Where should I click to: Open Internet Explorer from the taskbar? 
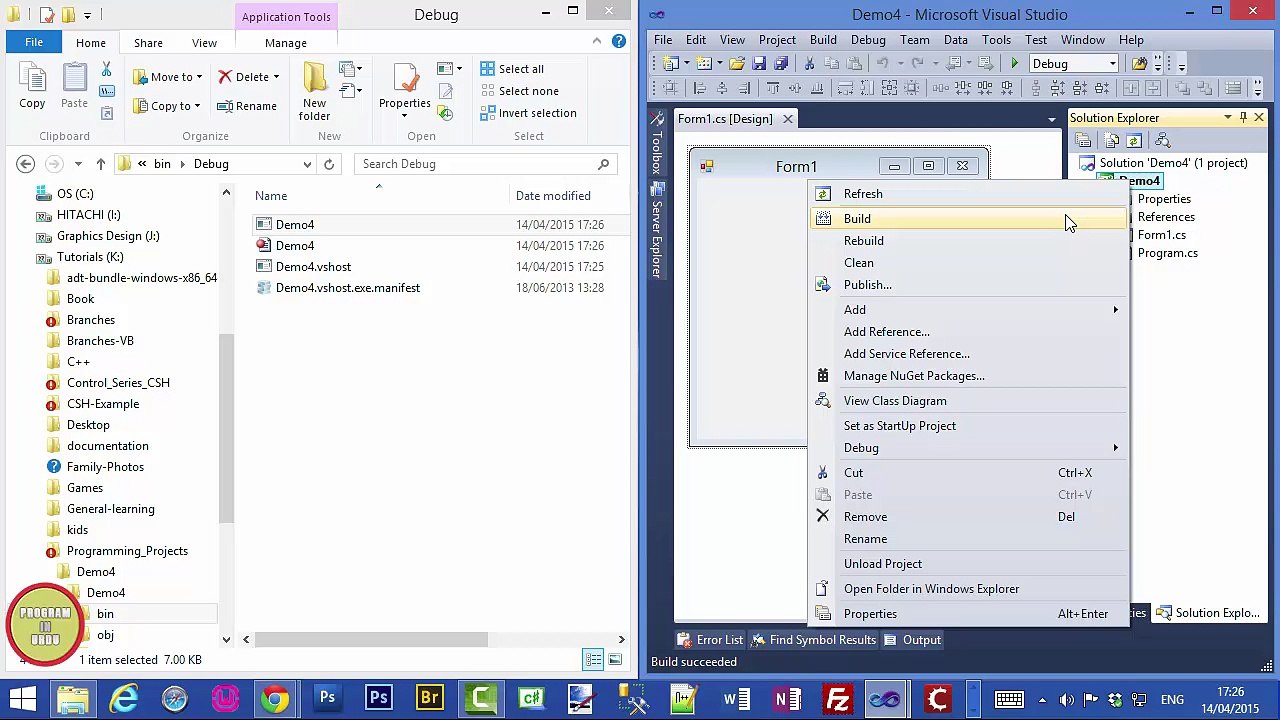click(124, 698)
